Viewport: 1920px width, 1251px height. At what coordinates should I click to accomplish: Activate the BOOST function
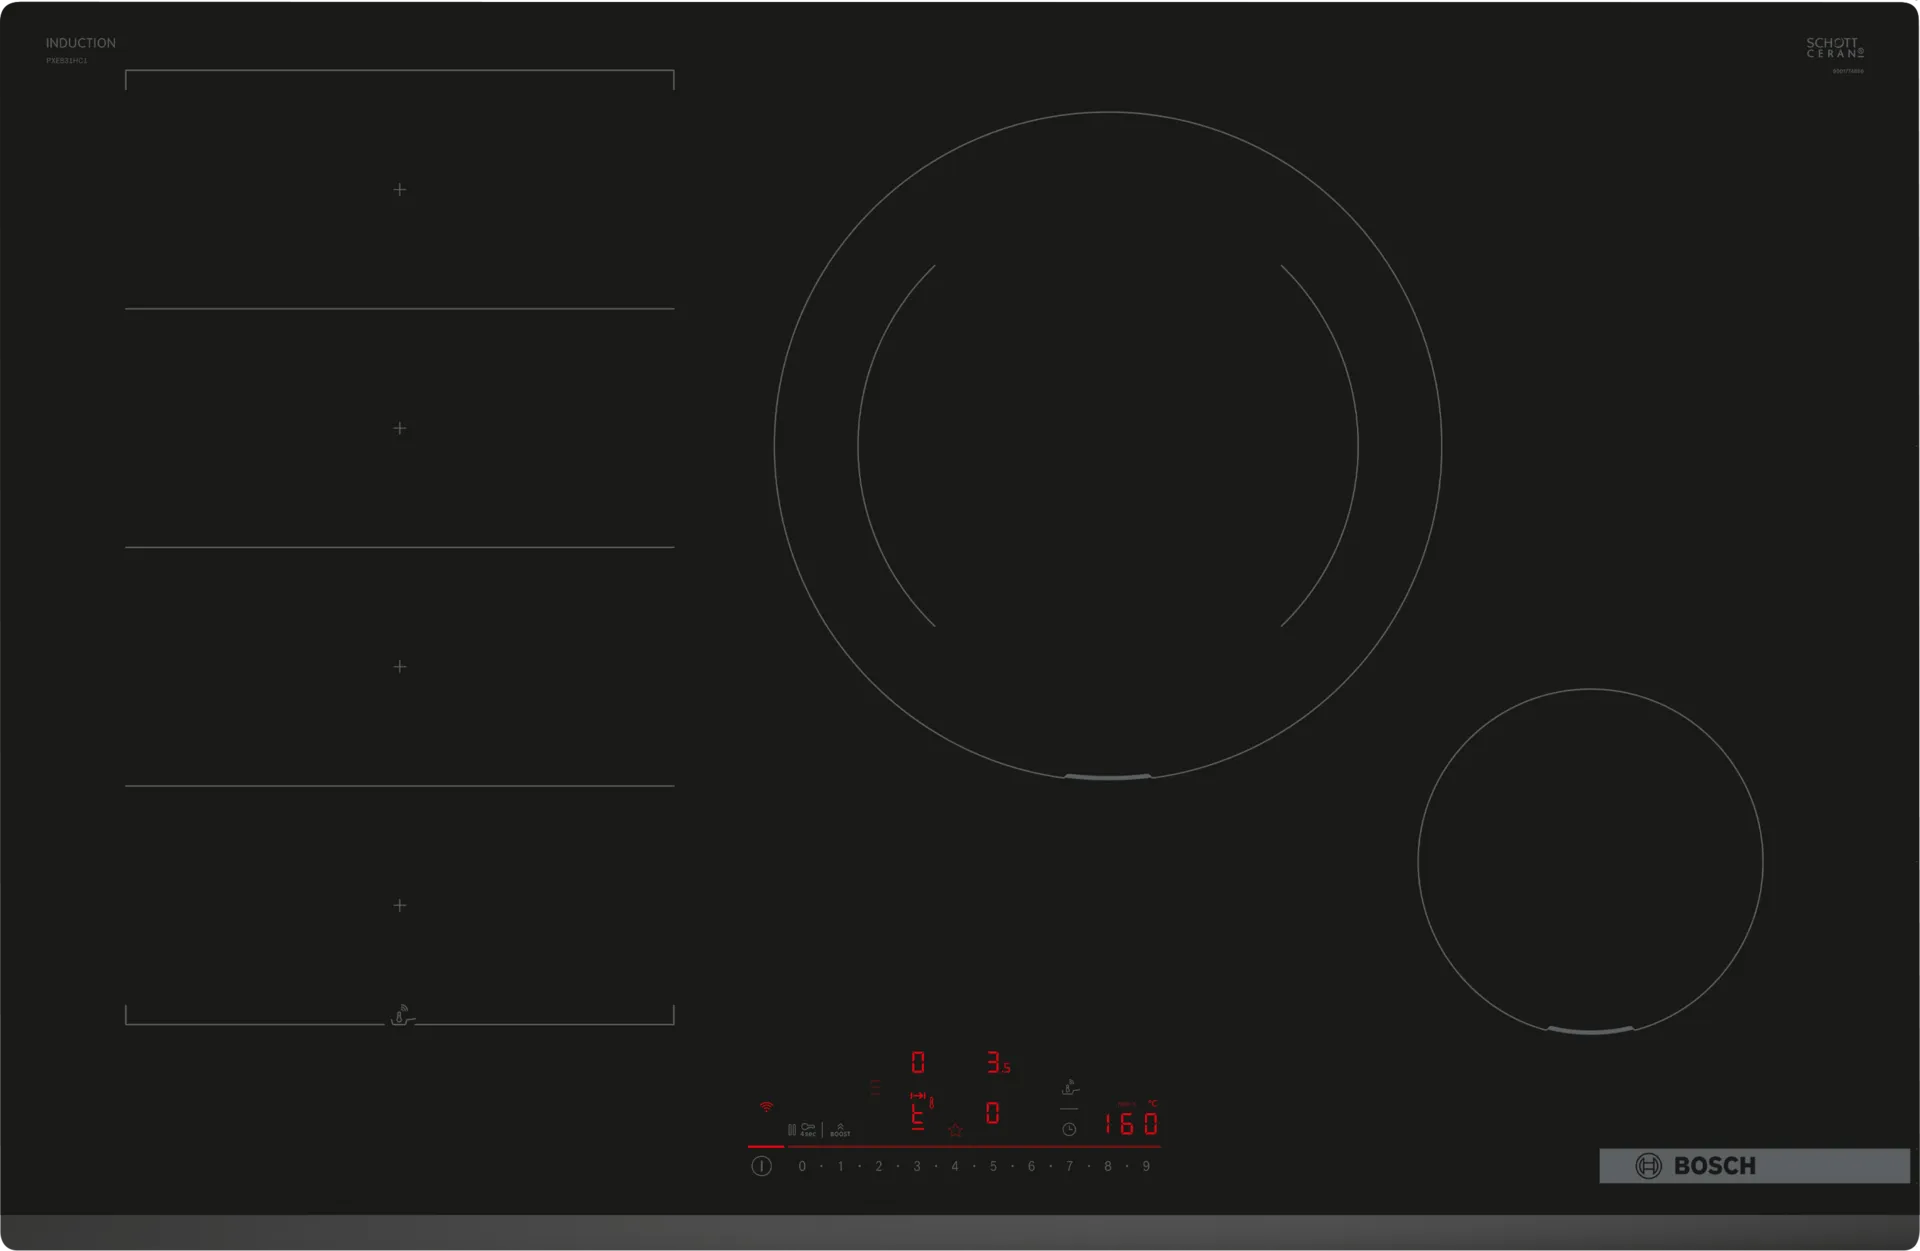click(840, 1130)
